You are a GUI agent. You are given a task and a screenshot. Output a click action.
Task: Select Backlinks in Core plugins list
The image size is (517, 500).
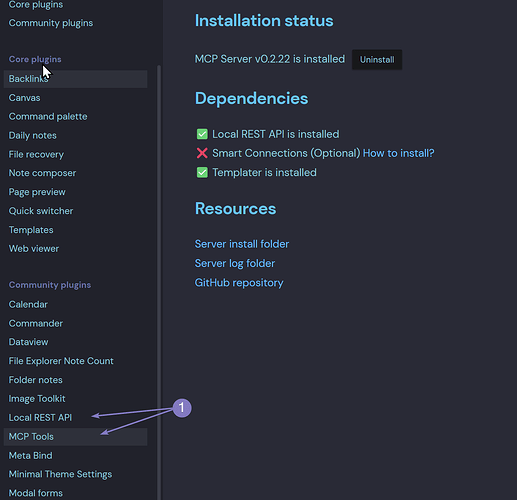pyautogui.click(x=75, y=79)
